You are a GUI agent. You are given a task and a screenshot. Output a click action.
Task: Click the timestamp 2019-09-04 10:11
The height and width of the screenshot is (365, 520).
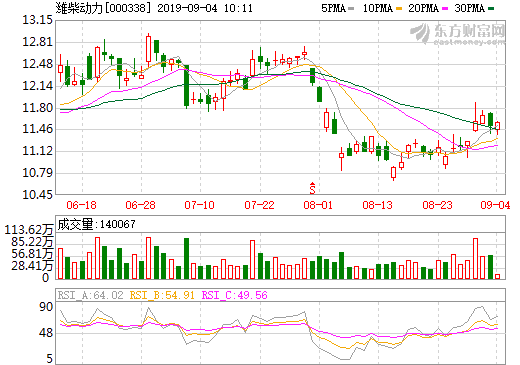(205, 8)
